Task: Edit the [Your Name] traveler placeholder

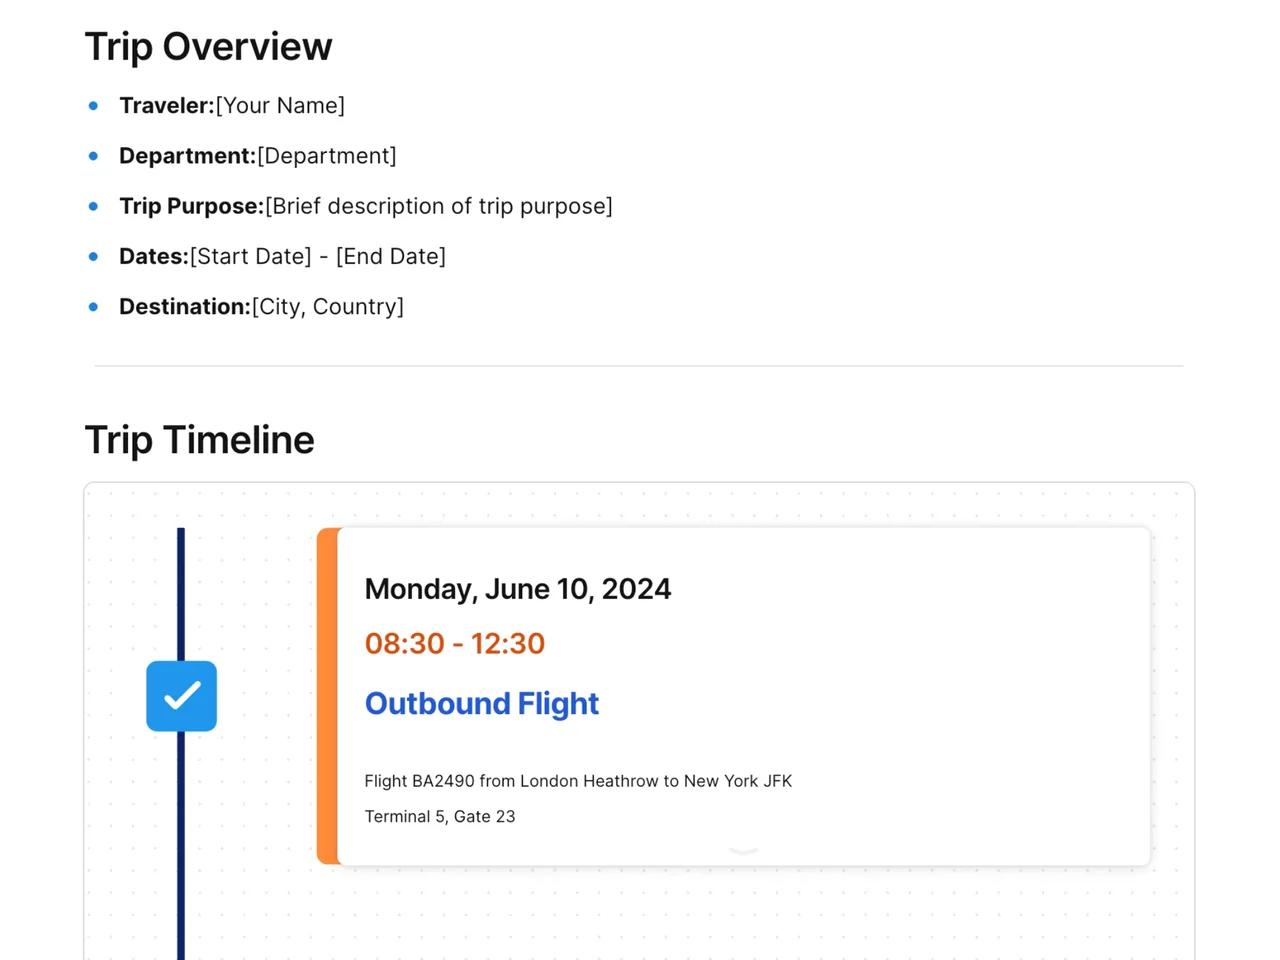Action: 280,106
